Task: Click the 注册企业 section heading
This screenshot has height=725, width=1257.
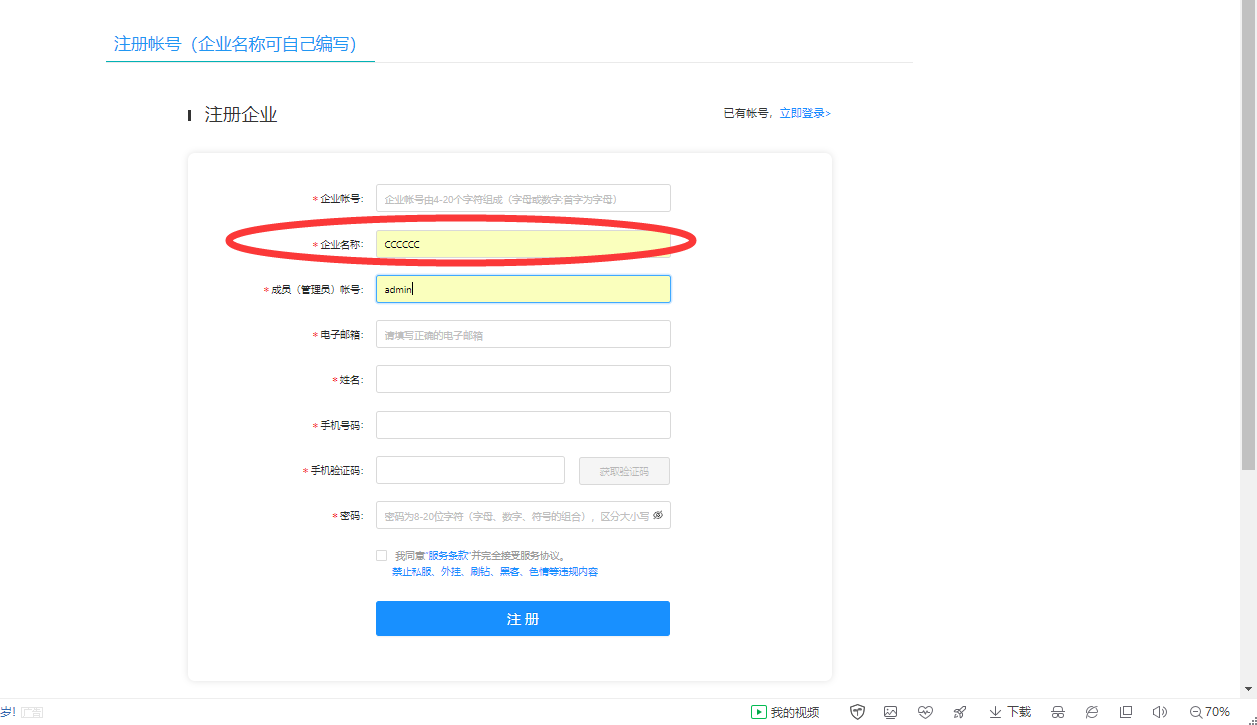Action: [240, 114]
